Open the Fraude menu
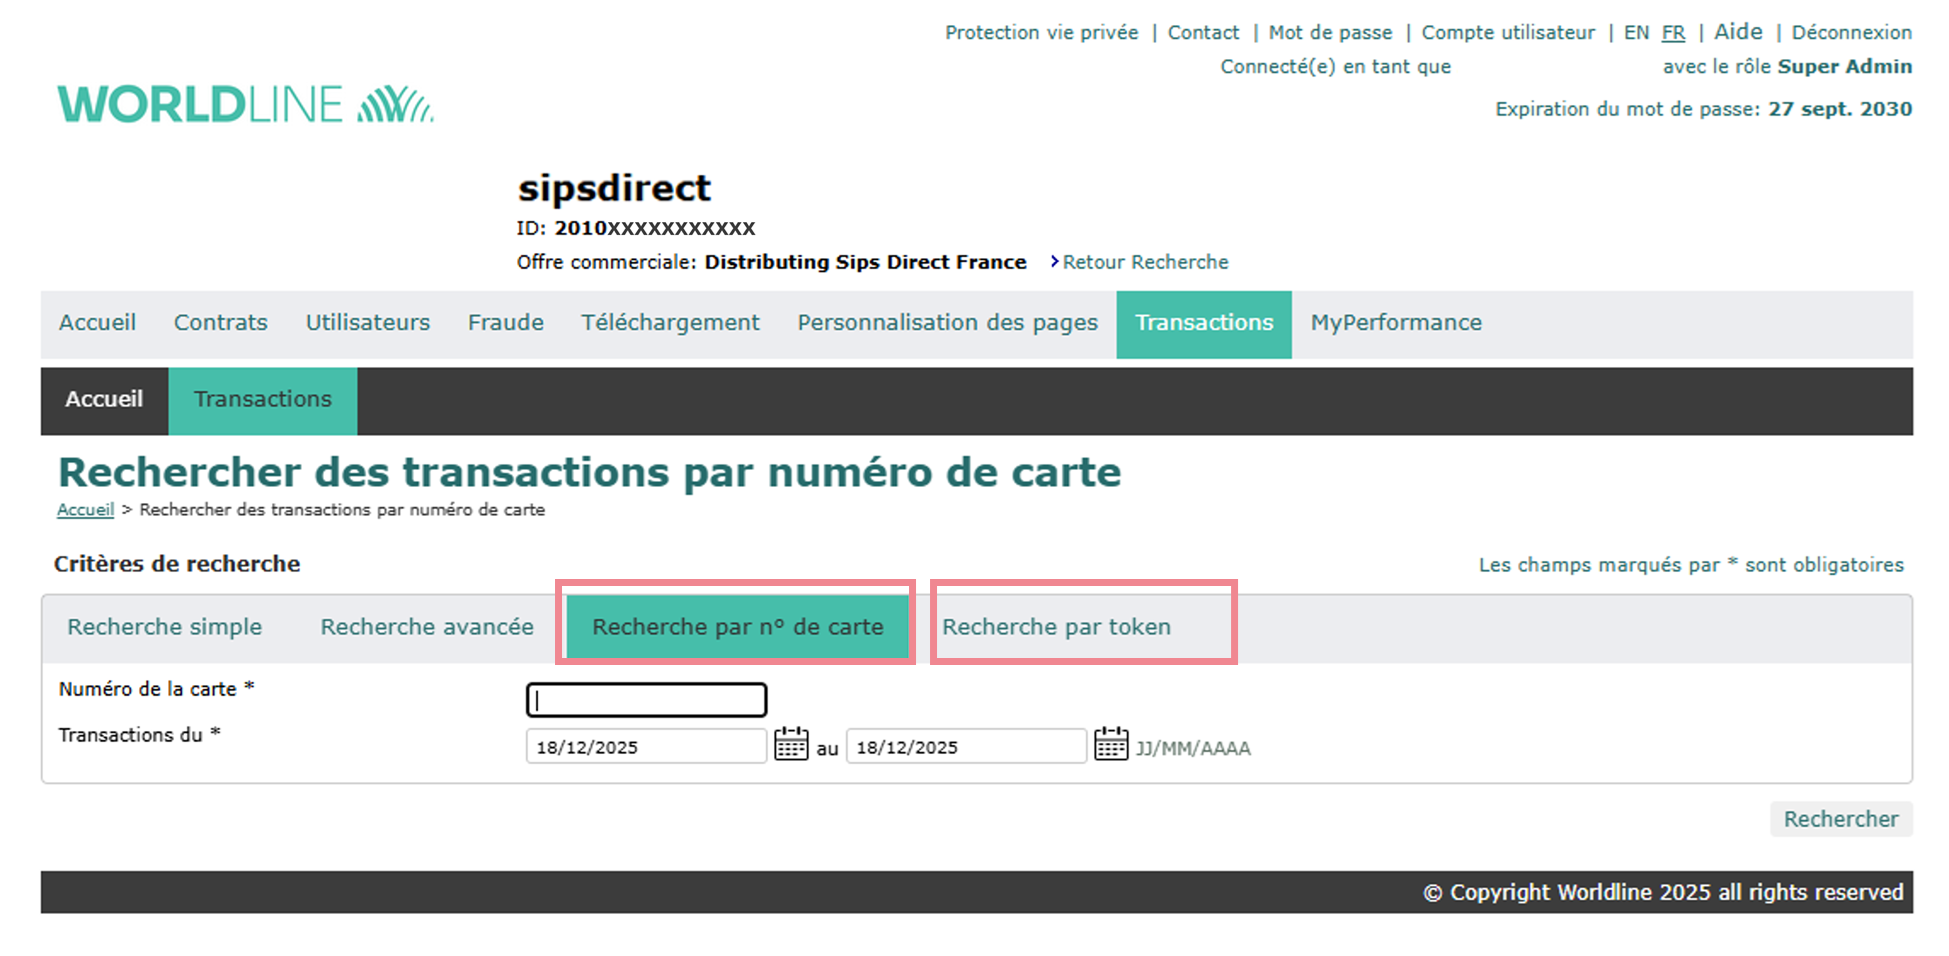 (x=506, y=323)
